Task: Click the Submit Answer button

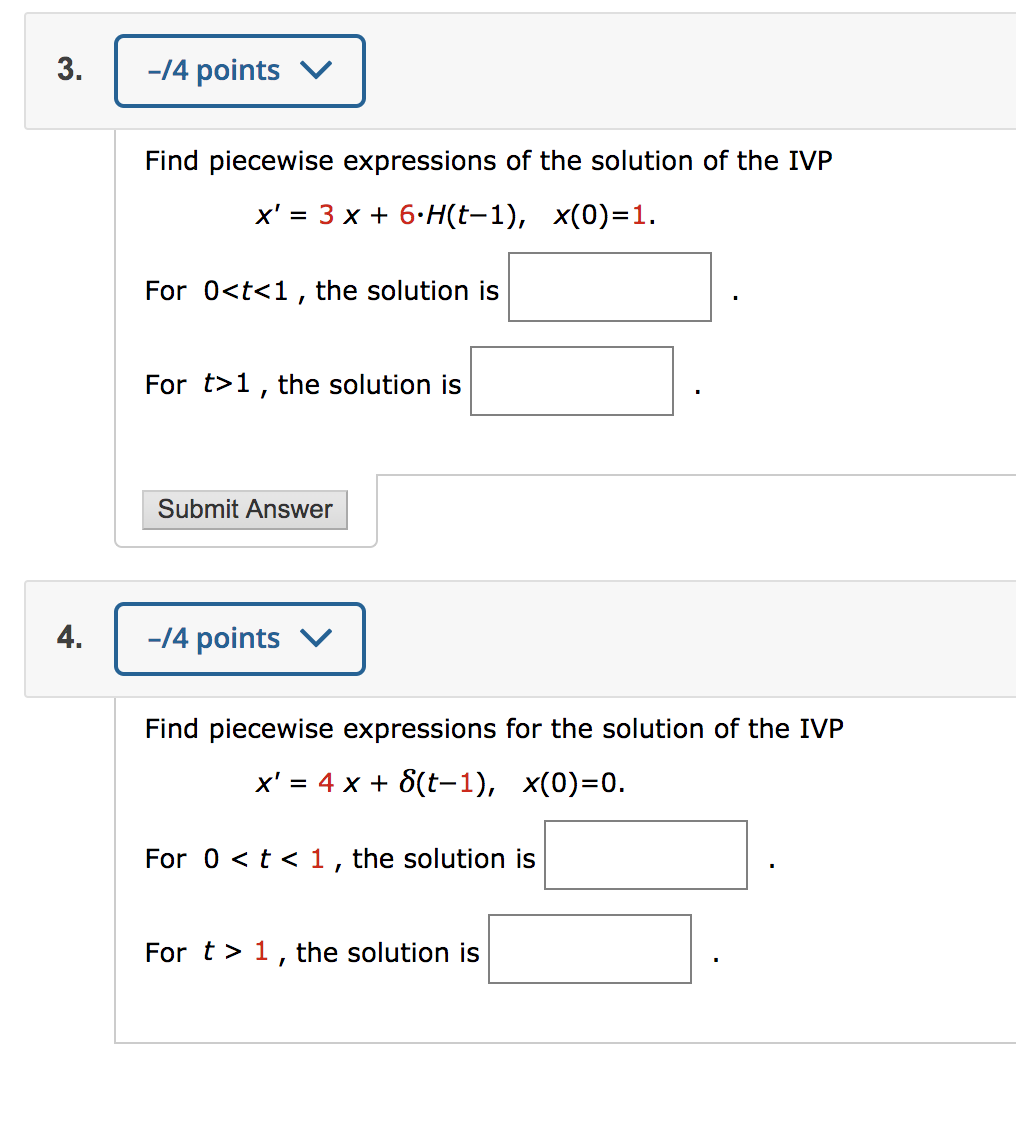Action: [x=245, y=510]
